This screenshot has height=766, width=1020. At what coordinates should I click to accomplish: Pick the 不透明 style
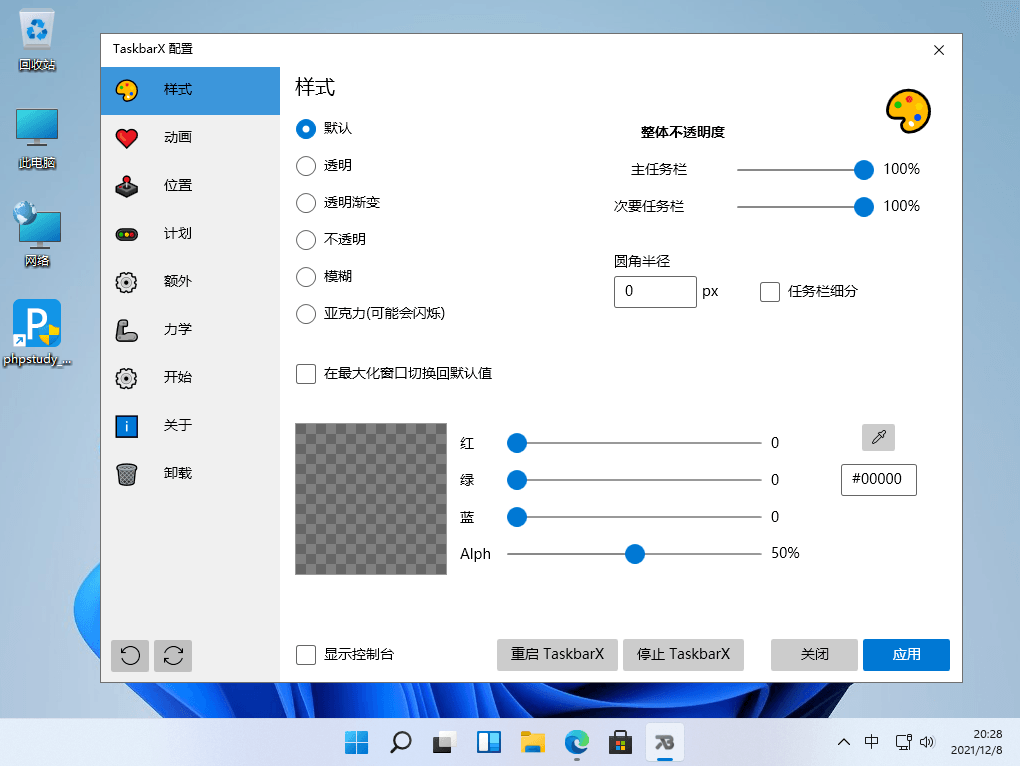tap(306, 240)
